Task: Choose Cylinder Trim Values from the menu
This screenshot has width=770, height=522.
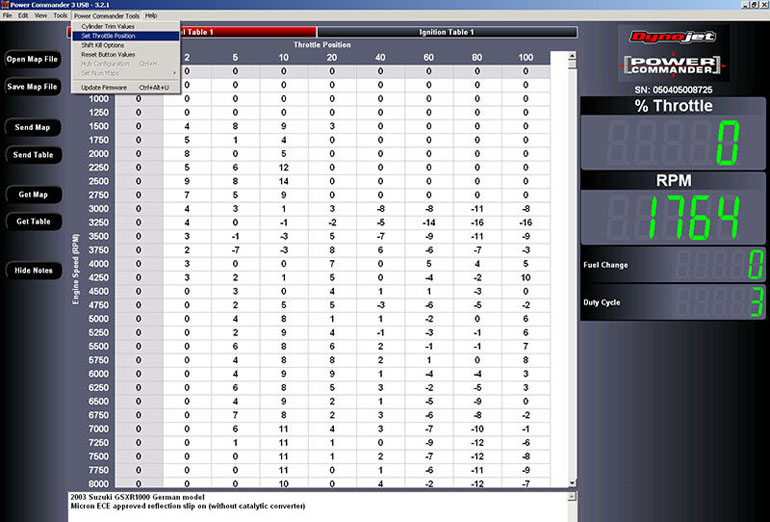Action: pos(108,26)
